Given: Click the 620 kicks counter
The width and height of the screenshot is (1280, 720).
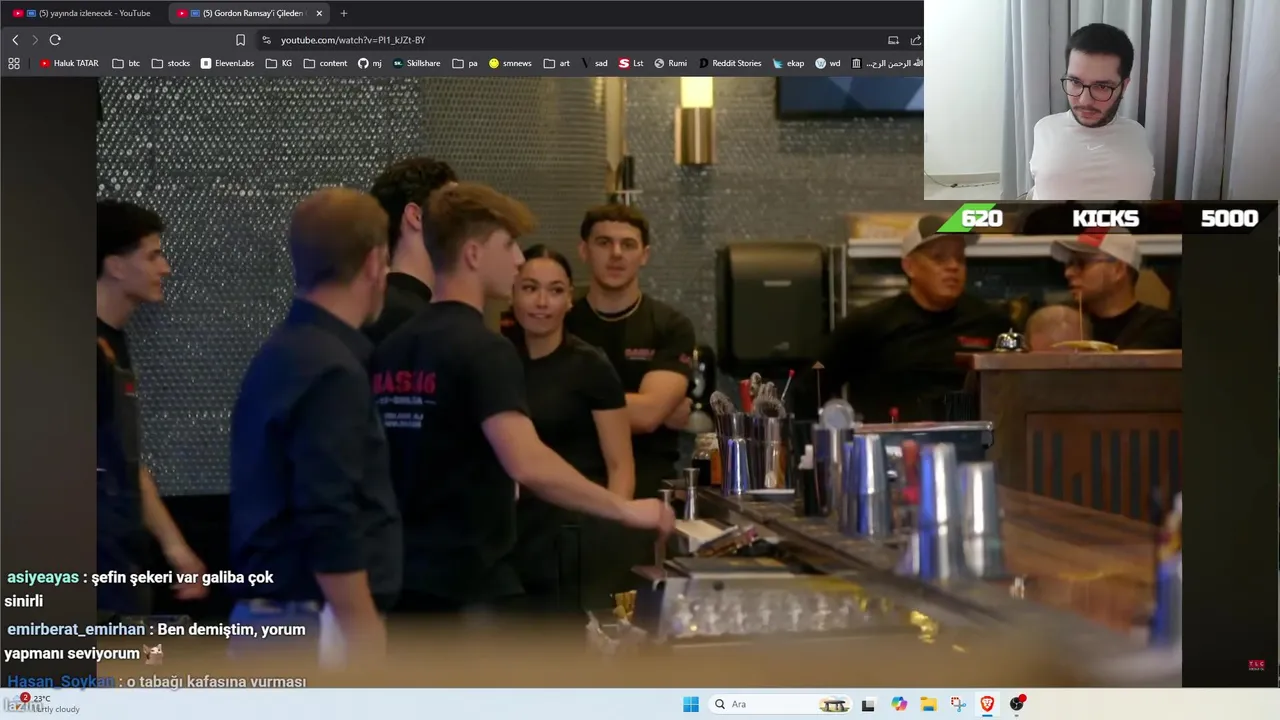Looking at the screenshot, I should click(981, 218).
